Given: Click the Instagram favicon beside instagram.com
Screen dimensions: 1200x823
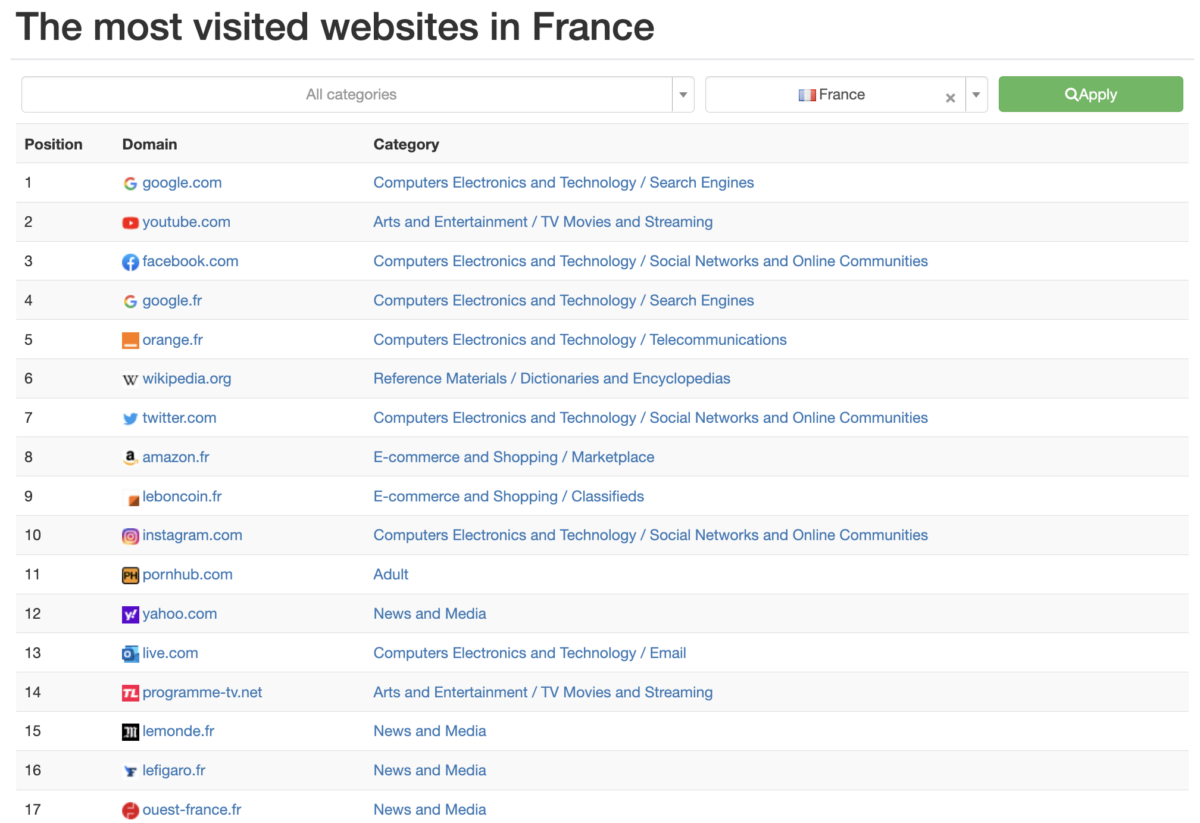Looking at the screenshot, I should 130,536.
